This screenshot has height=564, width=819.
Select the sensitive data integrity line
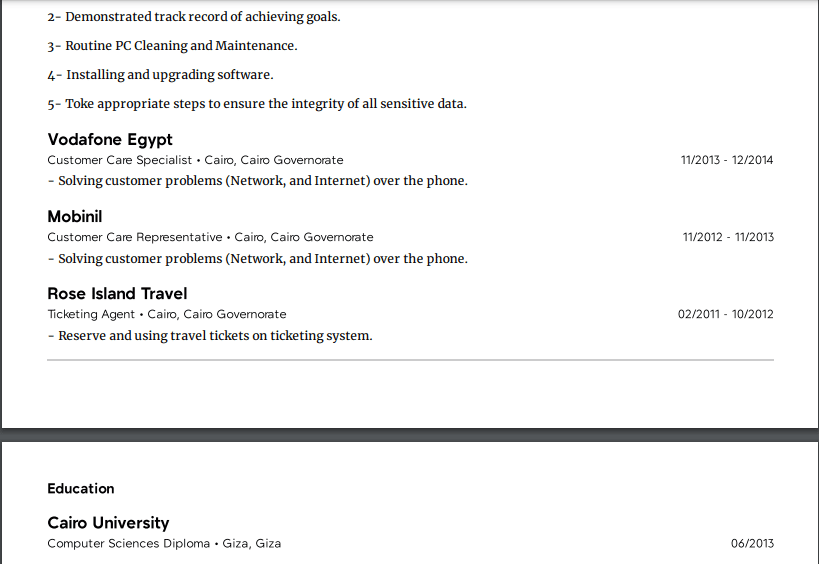tap(257, 104)
